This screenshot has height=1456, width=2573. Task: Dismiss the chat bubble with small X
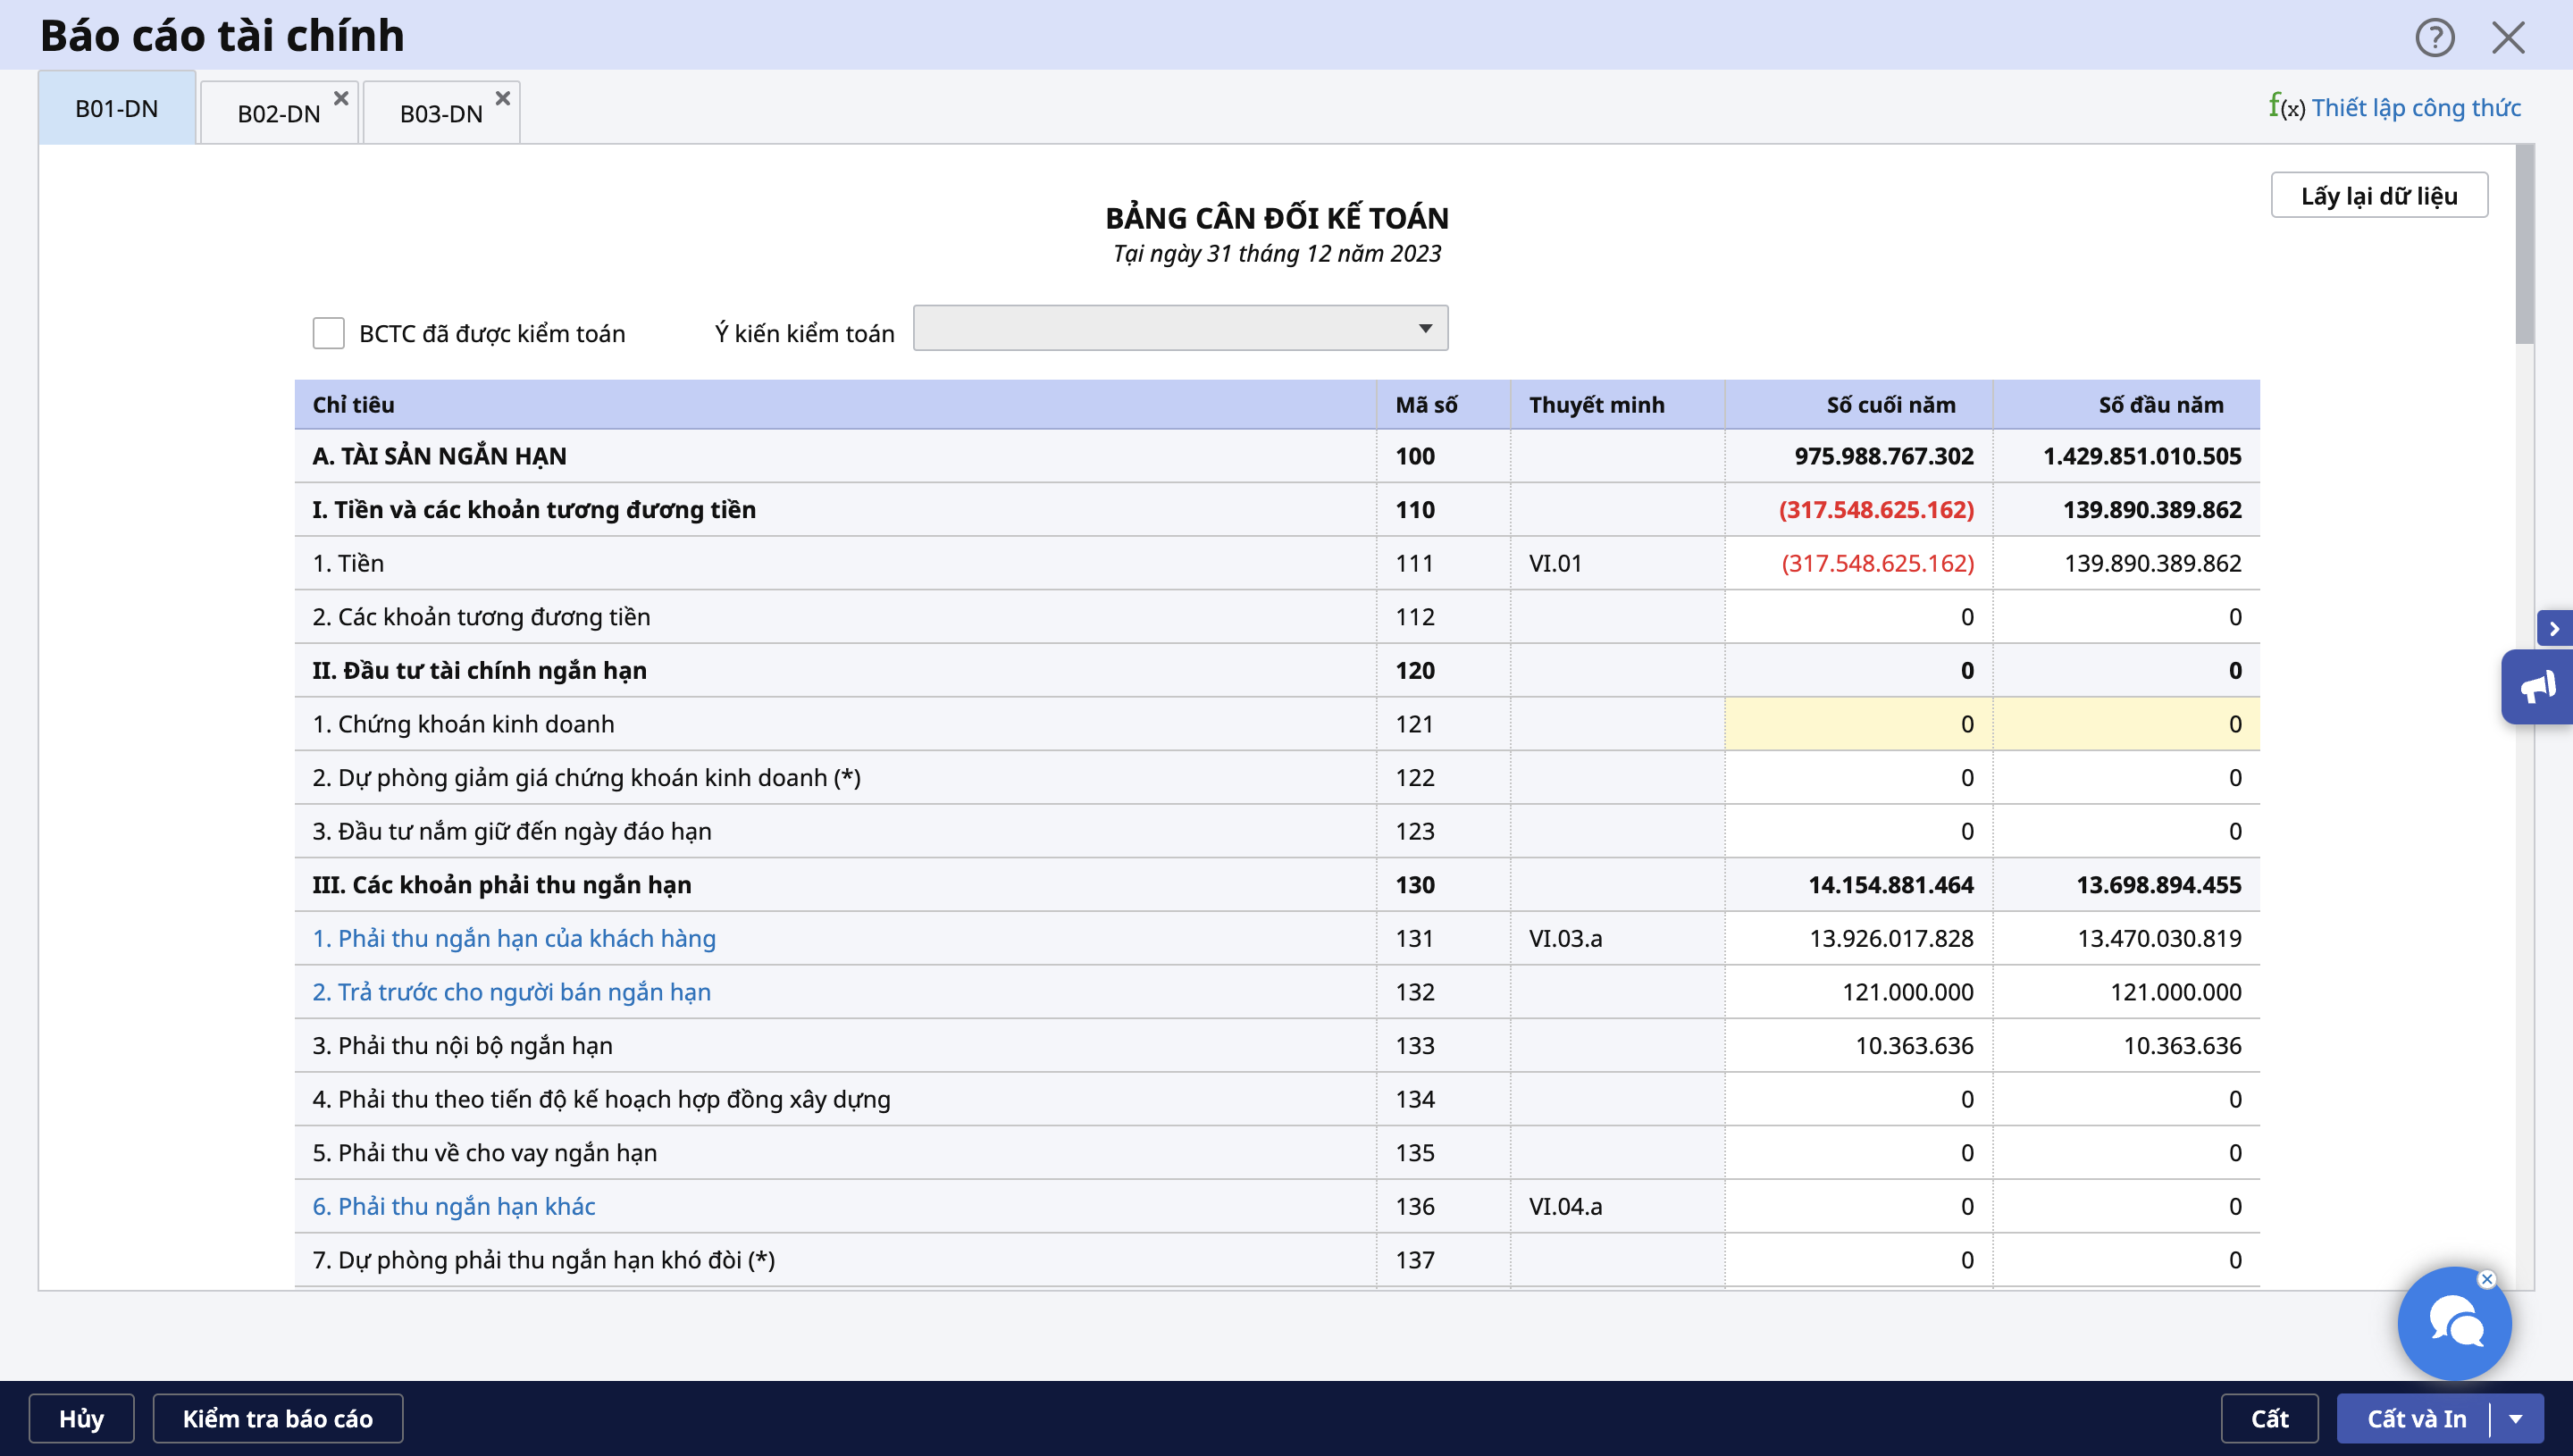2487,1279
